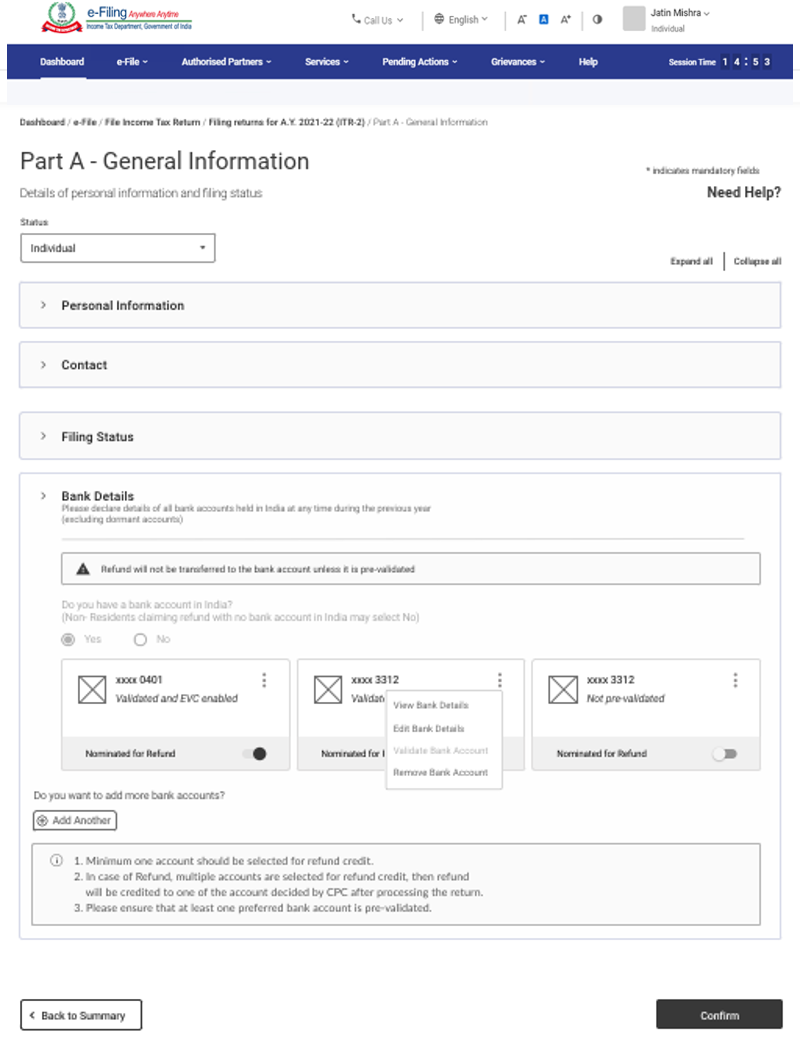Open kebab menu on xxxx 0401 account
This screenshot has width=800, height=1043.
tap(264, 680)
